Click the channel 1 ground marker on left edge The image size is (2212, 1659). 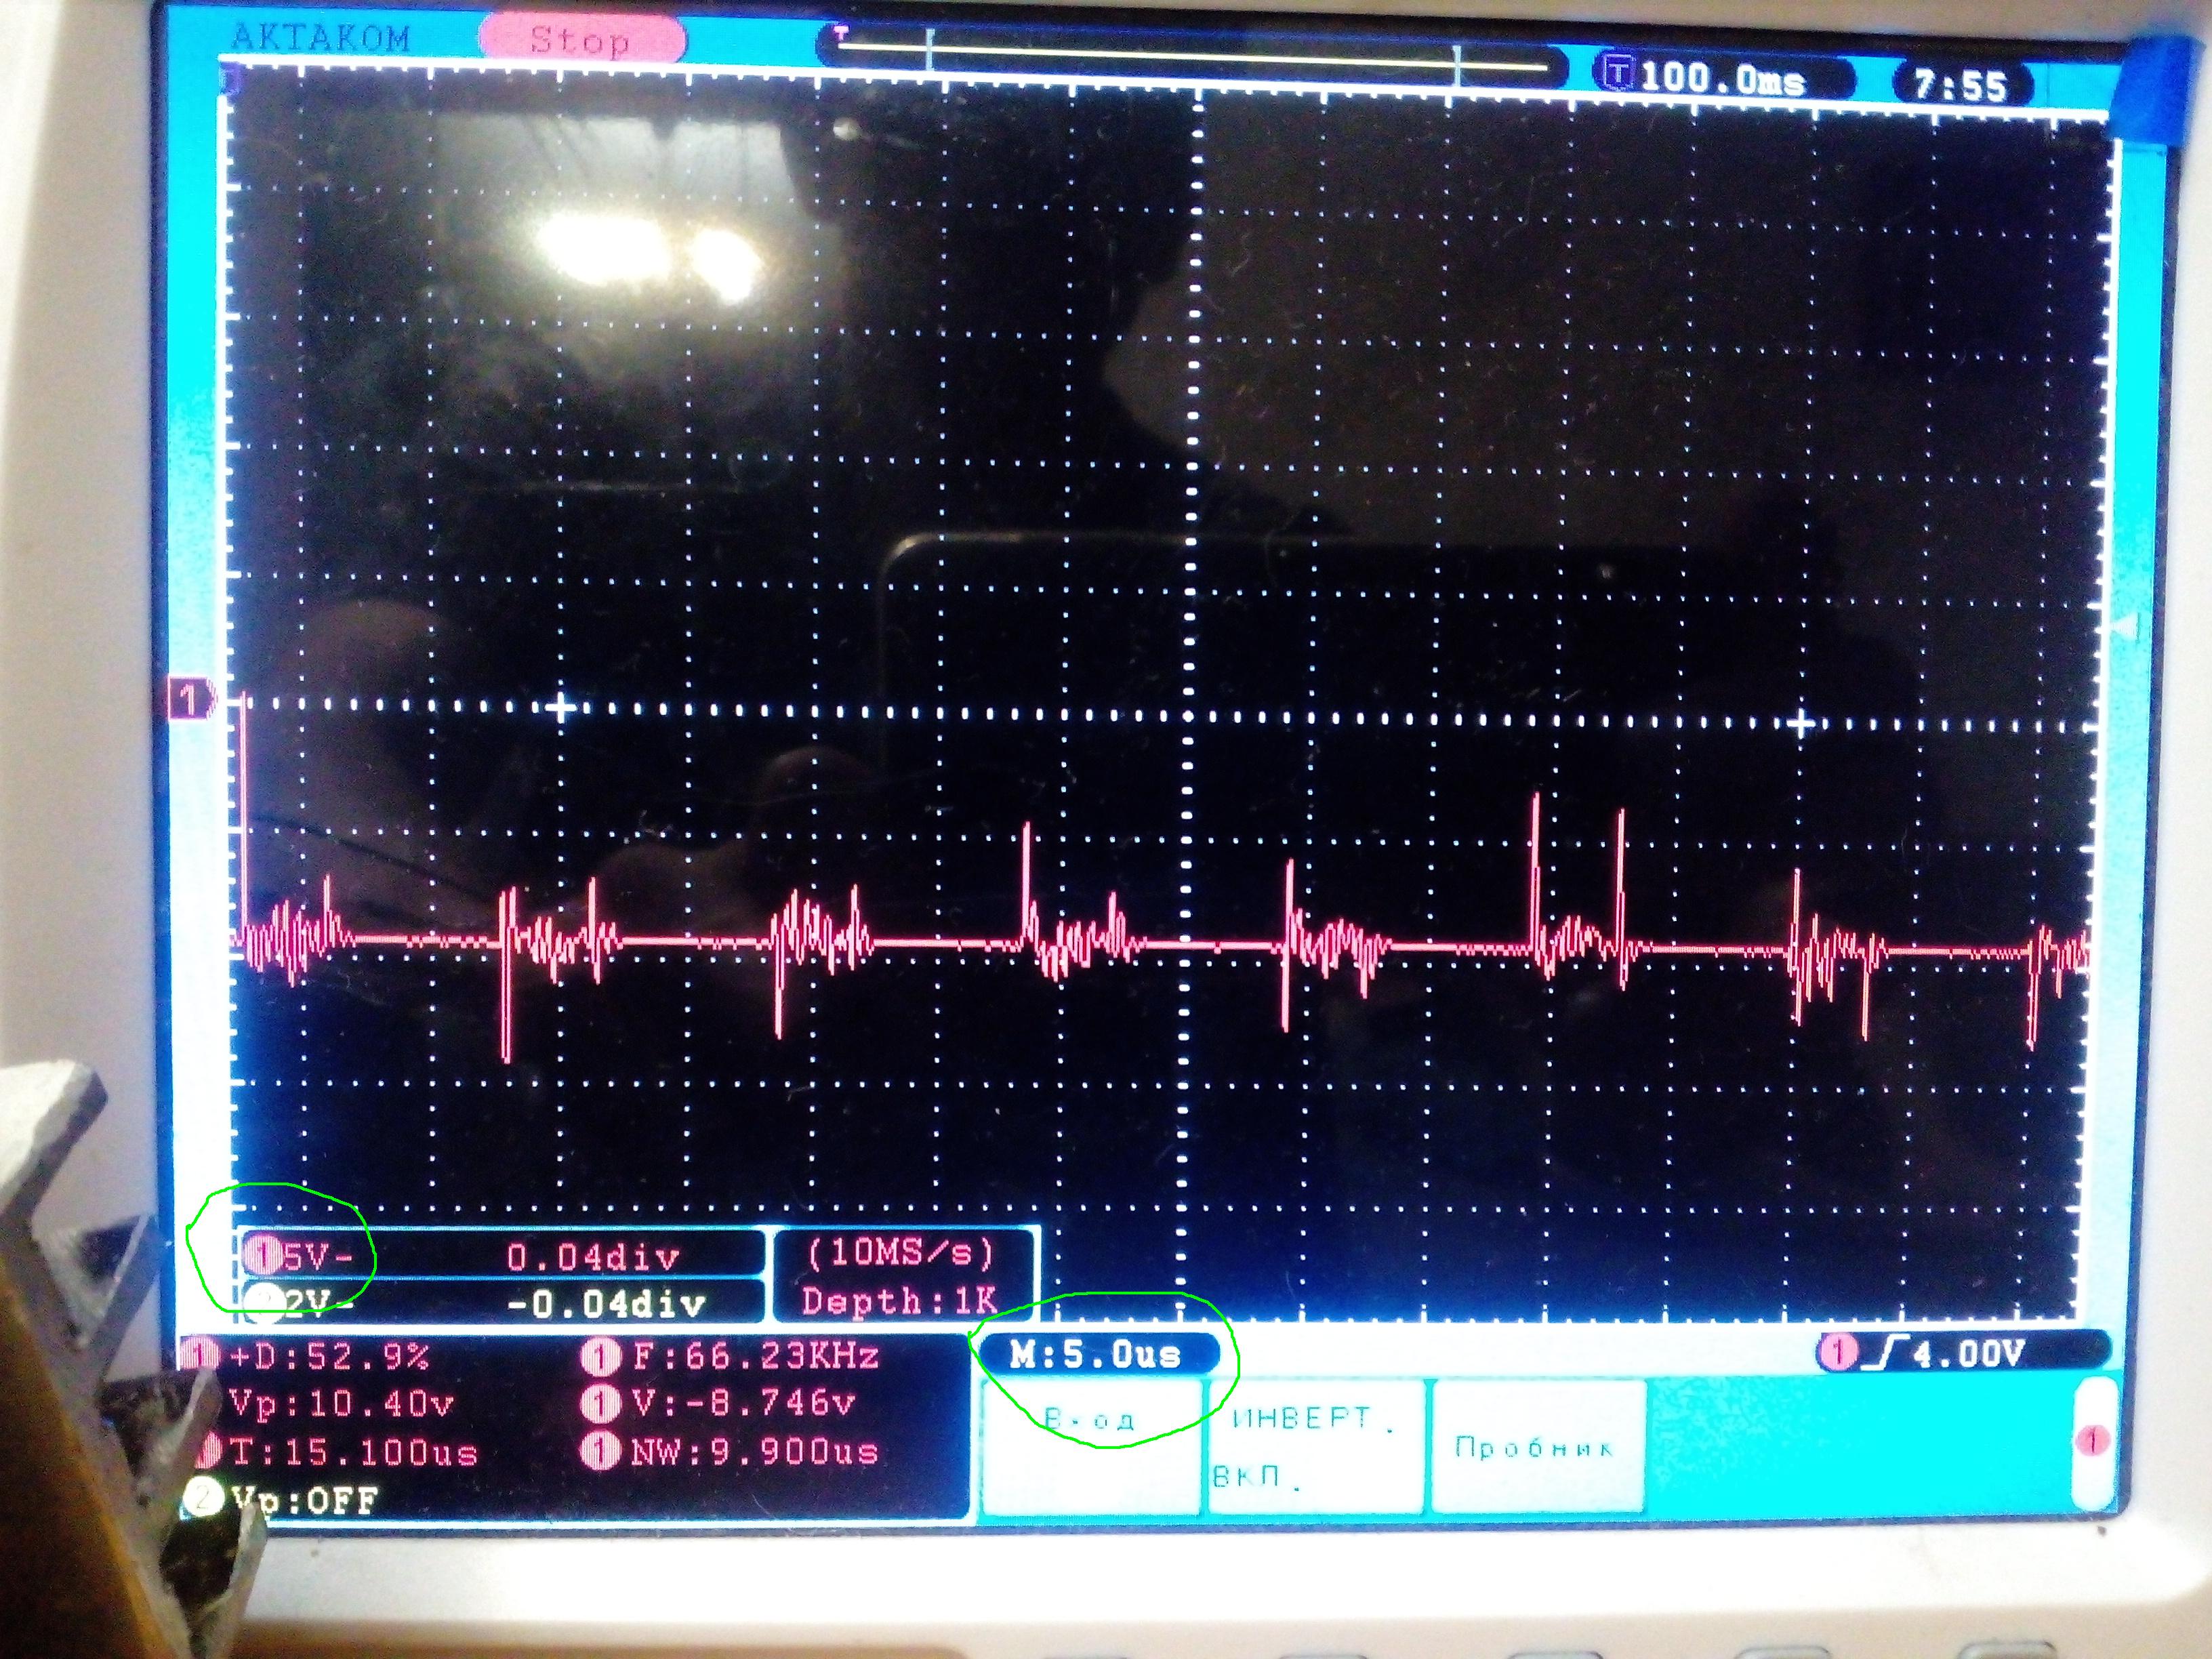[x=190, y=699]
